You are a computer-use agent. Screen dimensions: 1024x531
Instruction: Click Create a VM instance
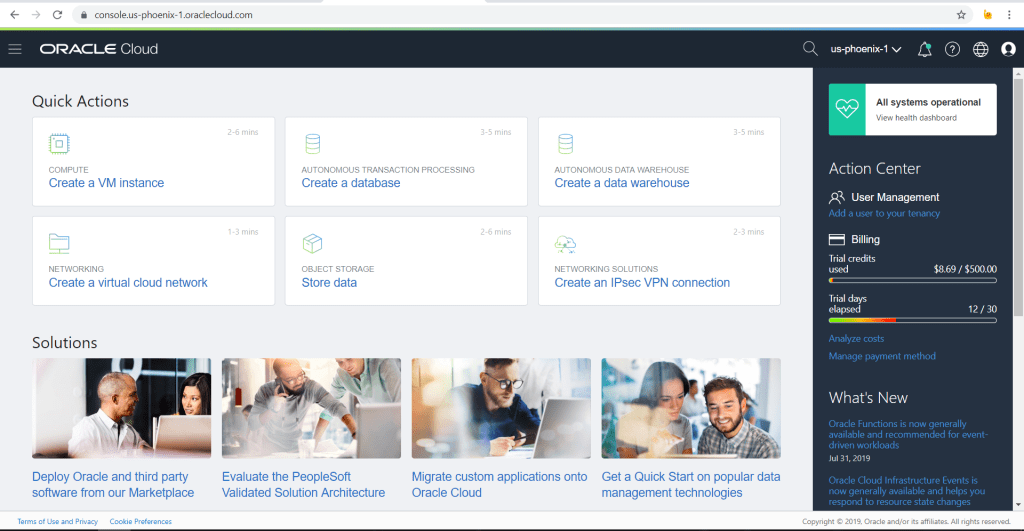click(106, 183)
